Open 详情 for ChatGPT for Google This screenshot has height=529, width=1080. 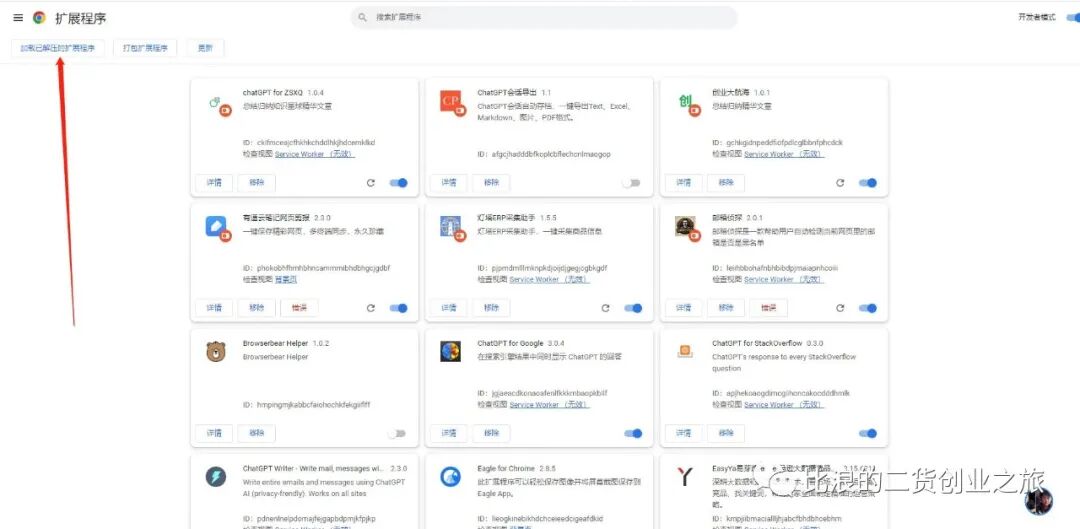coord(448,433)
